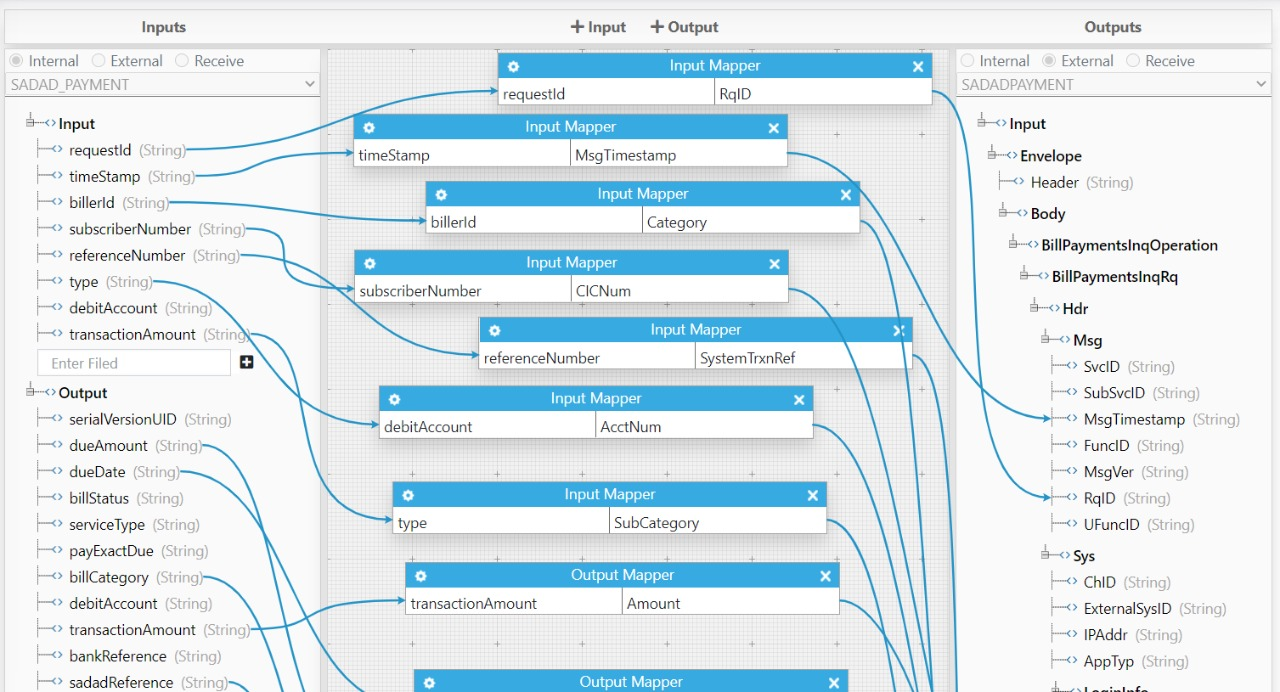Close the type SubCategory mapper

click(x=813, y=495)
